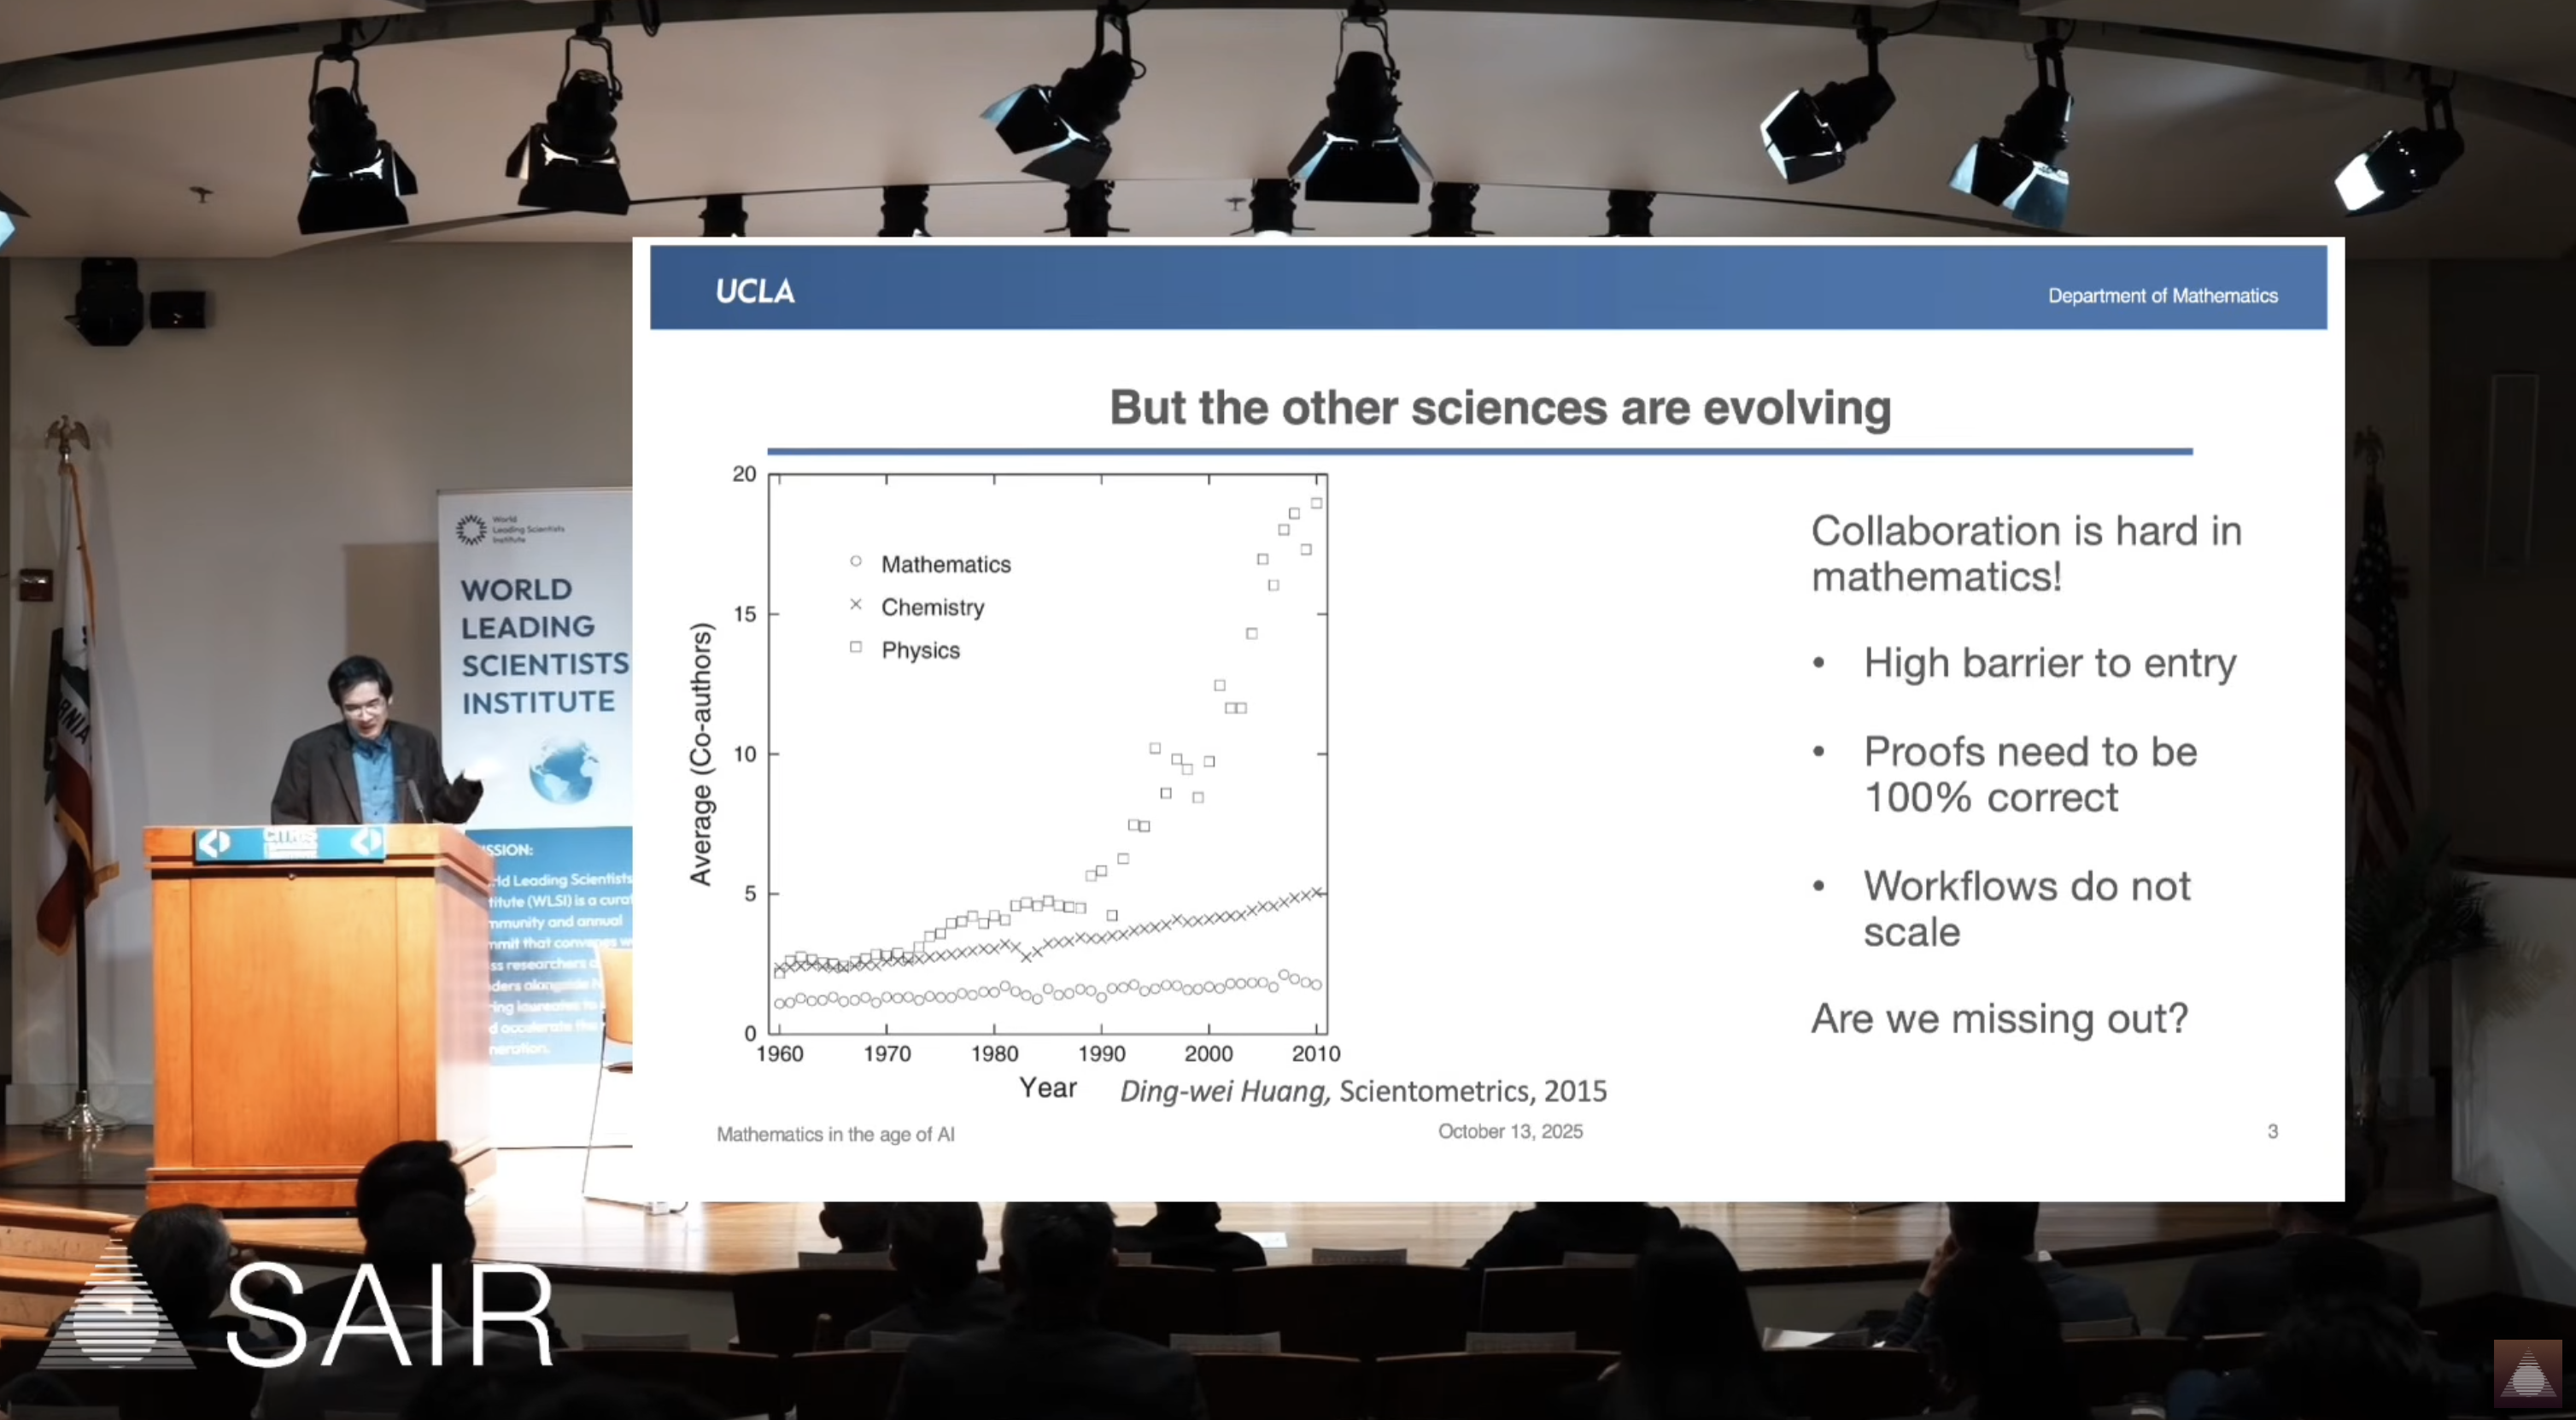Click the October 13, 2025 date footer

(1510, 1131)
